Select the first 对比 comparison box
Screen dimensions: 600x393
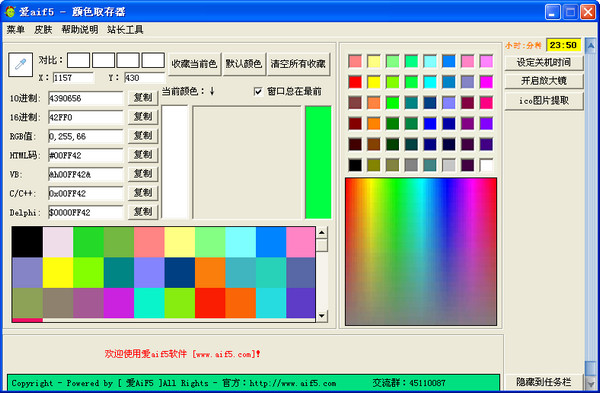point(78,60)
